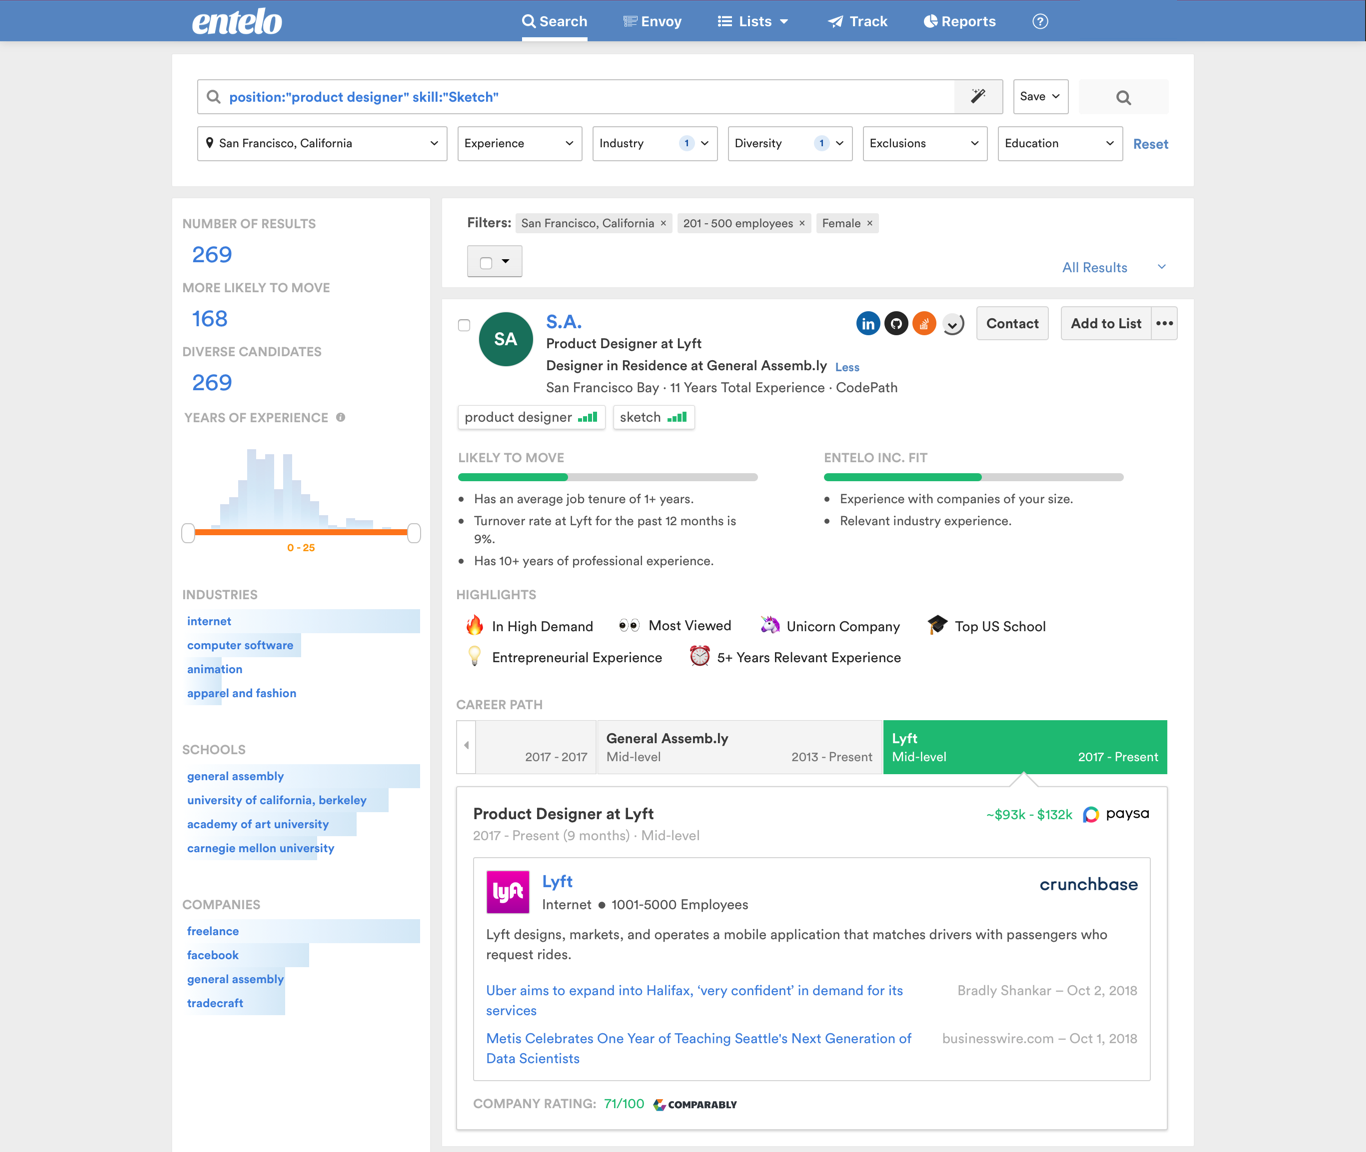
Task: Open the Education filter dropdown
Action: coord(1059,144)
